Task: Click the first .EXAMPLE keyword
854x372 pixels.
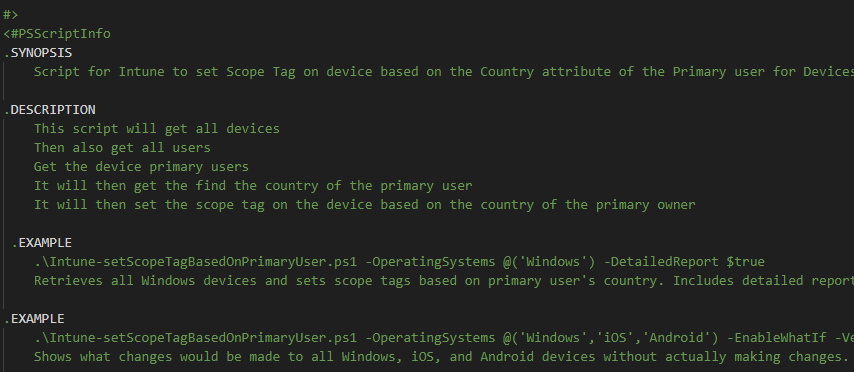Action: (41, 242)
